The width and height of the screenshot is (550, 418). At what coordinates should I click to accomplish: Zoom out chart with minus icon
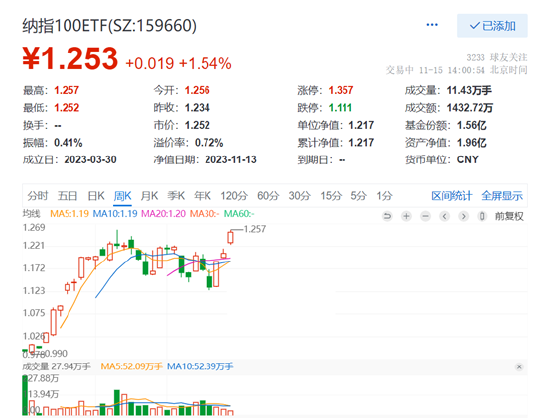pyautogui.click(x=425, y=216)
